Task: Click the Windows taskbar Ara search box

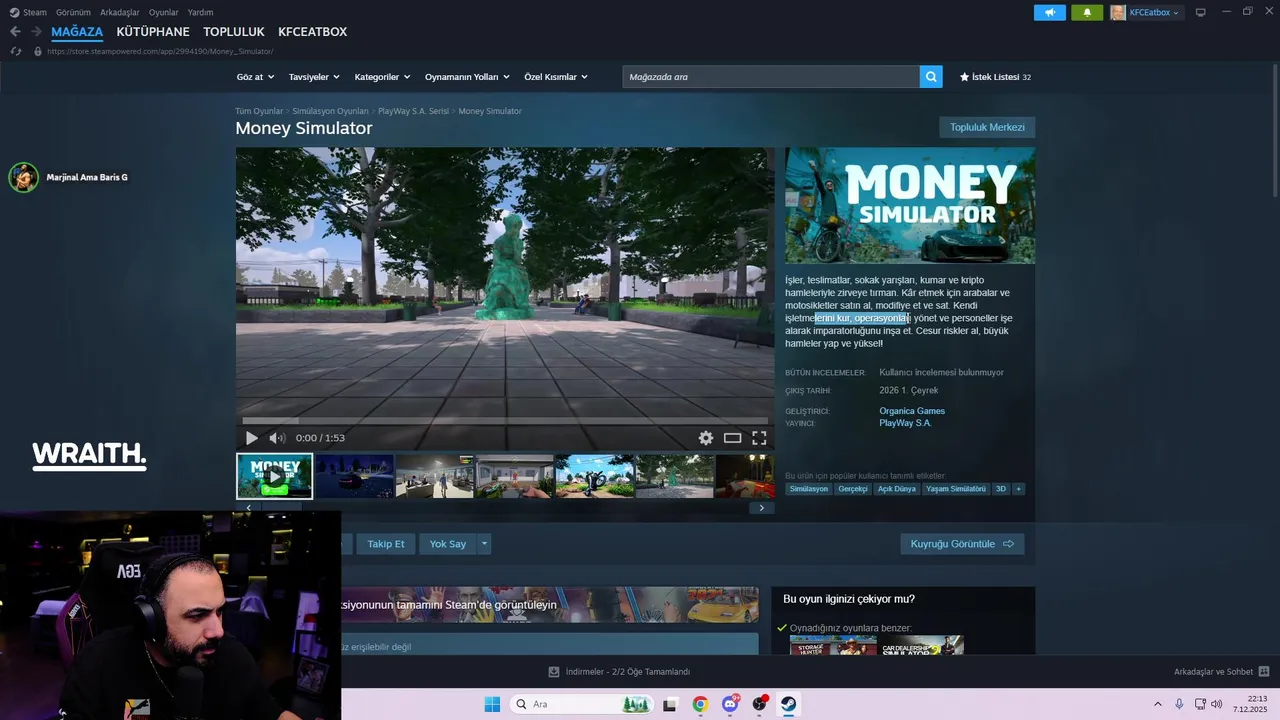Action: coord(580,704)
